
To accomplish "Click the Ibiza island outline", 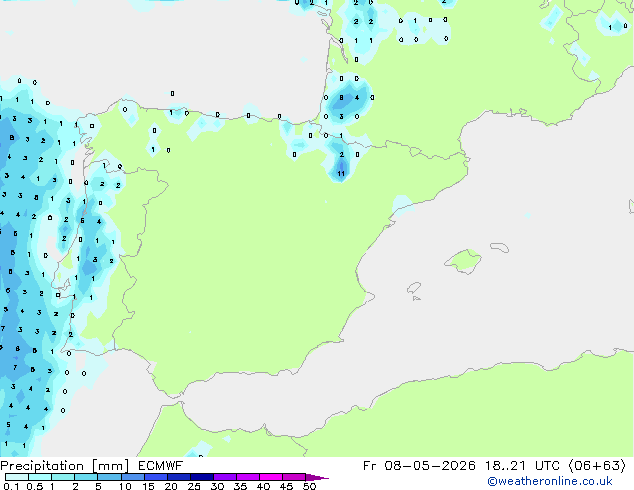I will coord(414,288).
